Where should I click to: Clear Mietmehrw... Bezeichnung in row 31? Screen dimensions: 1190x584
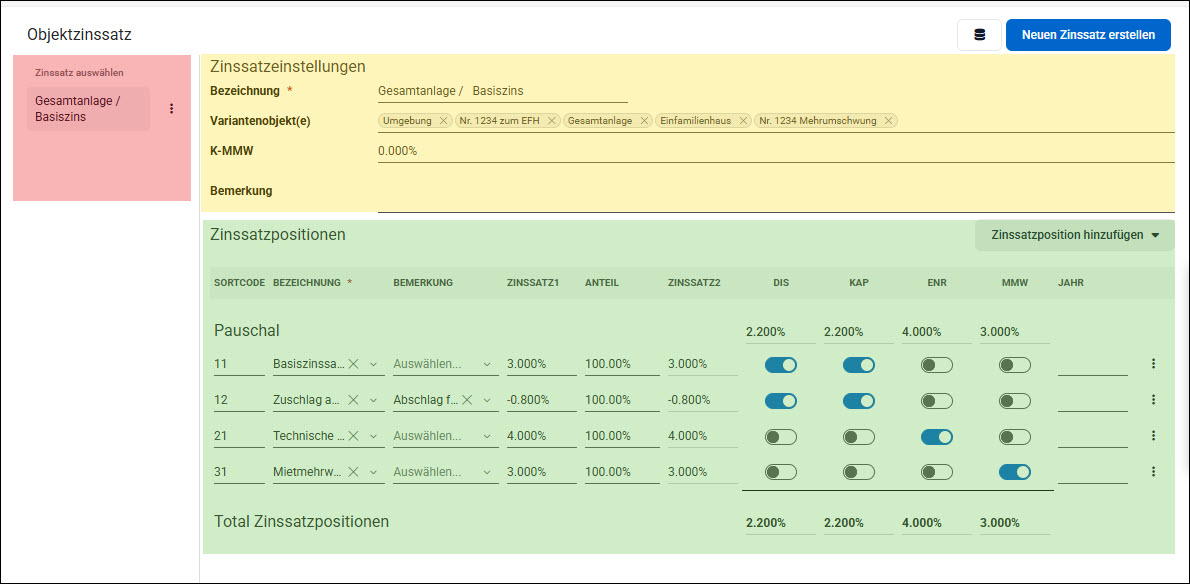pyautogui.click(x=353, y=472)
